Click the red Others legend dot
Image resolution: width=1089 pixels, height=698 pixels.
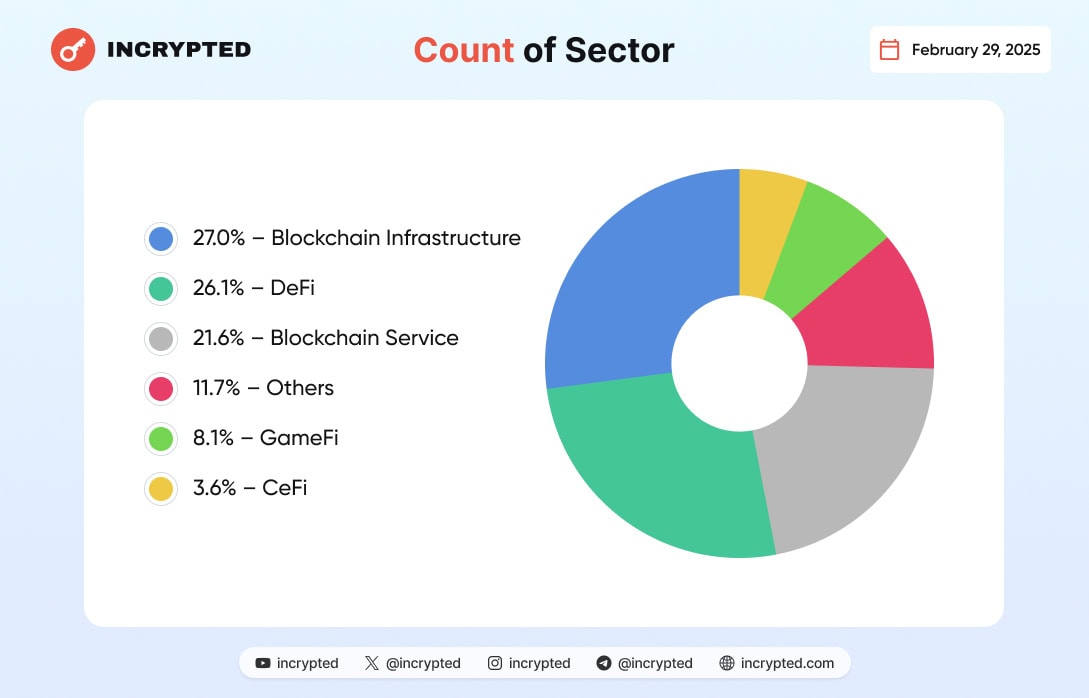tap(161, 388)
